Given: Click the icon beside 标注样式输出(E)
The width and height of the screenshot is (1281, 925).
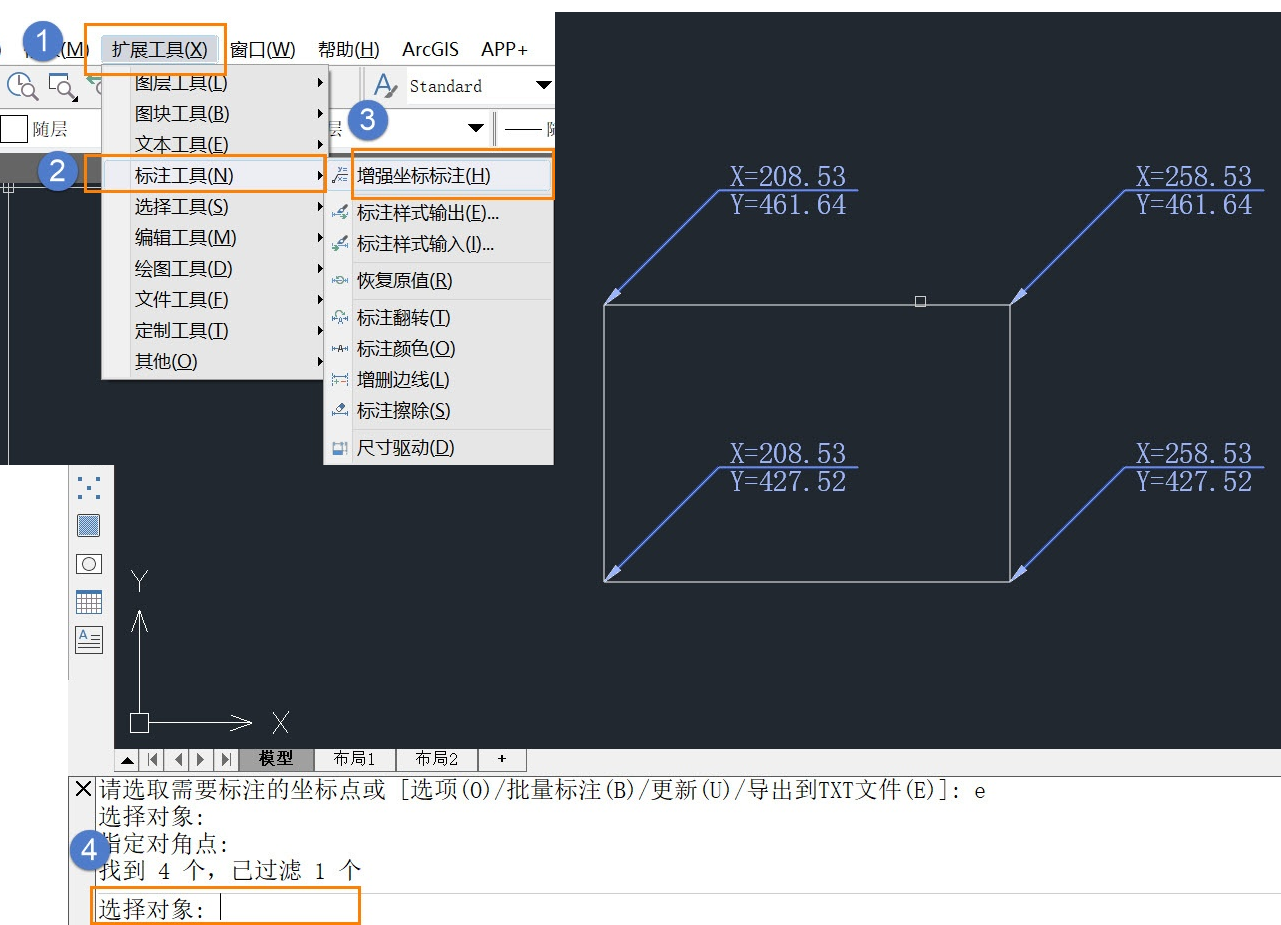Looking at the screenshot, I should coord(340,212).
